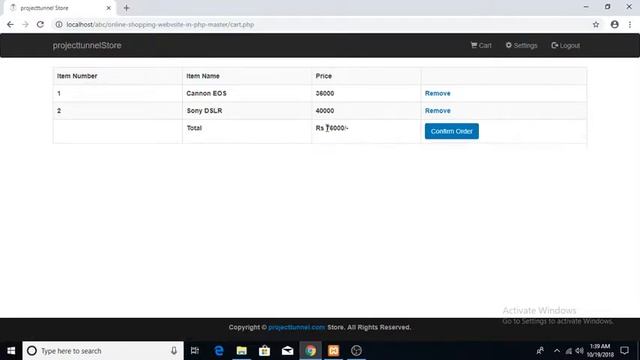Click the browser forward arrow
Viewport: 640px width, 360px height.
pyautogui.click(x=25, y=24)
